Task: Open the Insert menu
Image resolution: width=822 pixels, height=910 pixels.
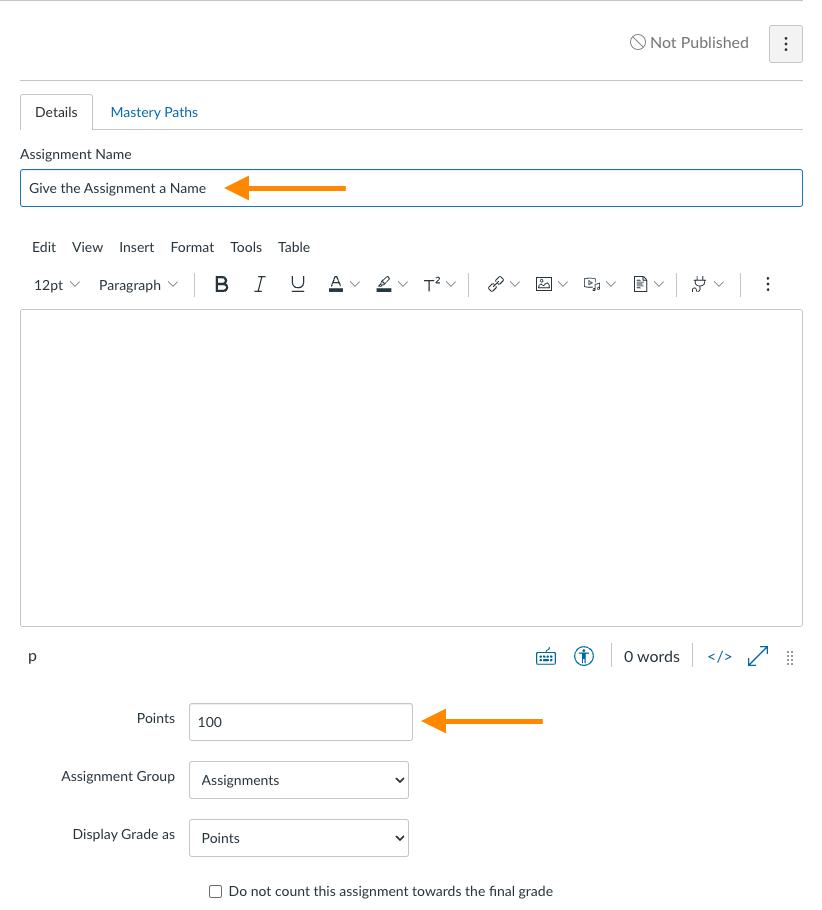Action: click(136, 247)
